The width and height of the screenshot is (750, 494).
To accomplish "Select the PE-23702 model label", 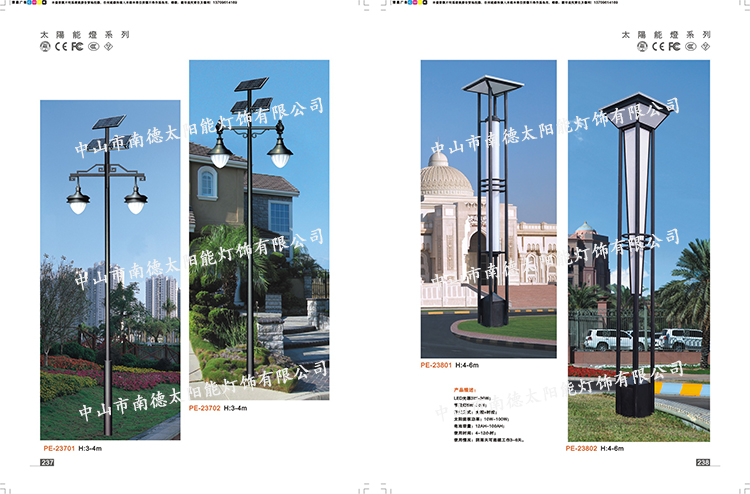I will [x=204, y=408].
